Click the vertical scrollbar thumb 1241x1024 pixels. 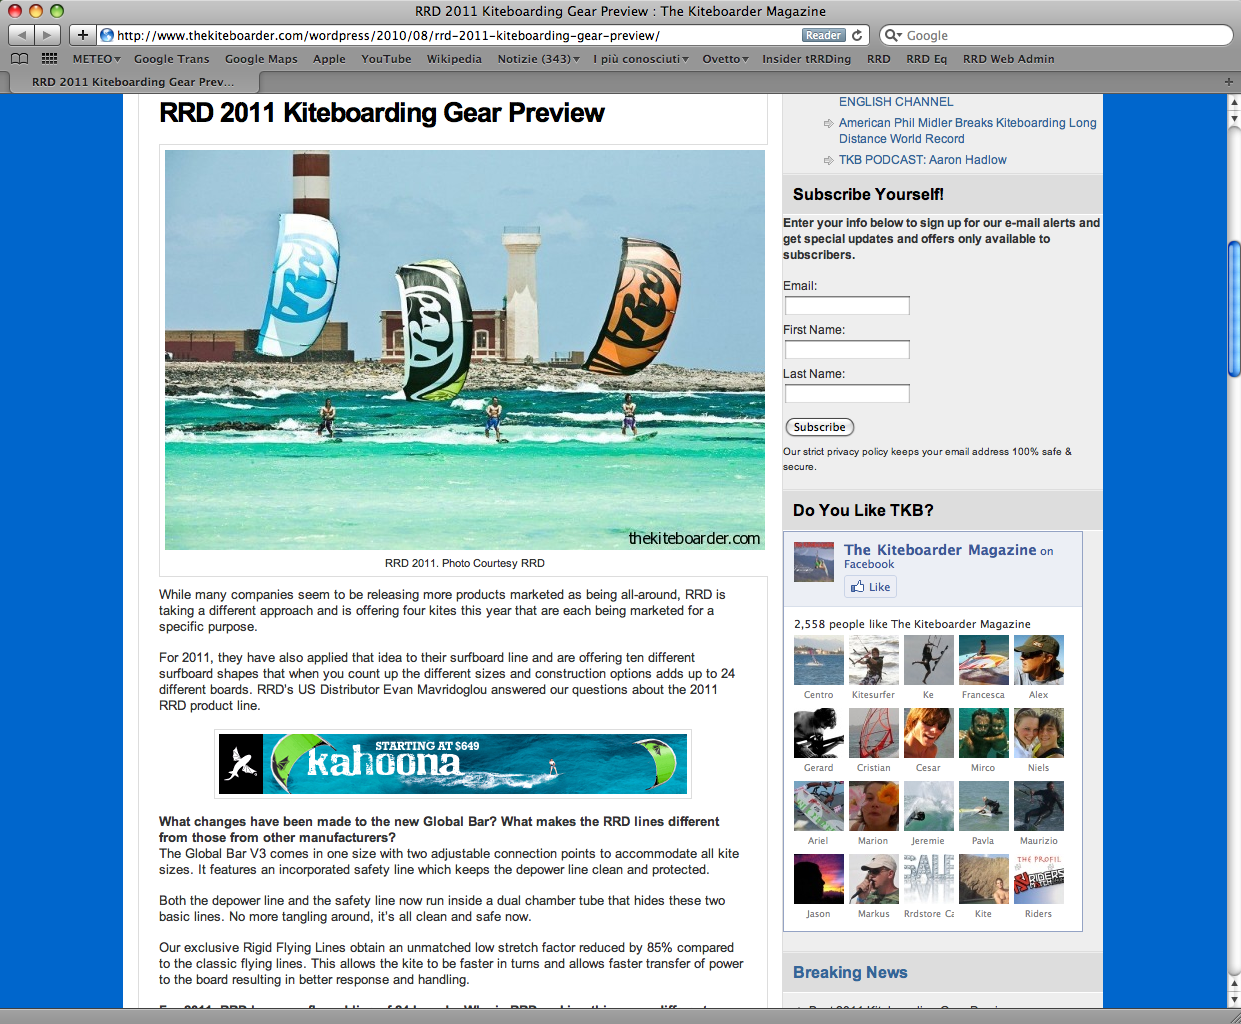pyautogui.click(x=1234, y=309)
